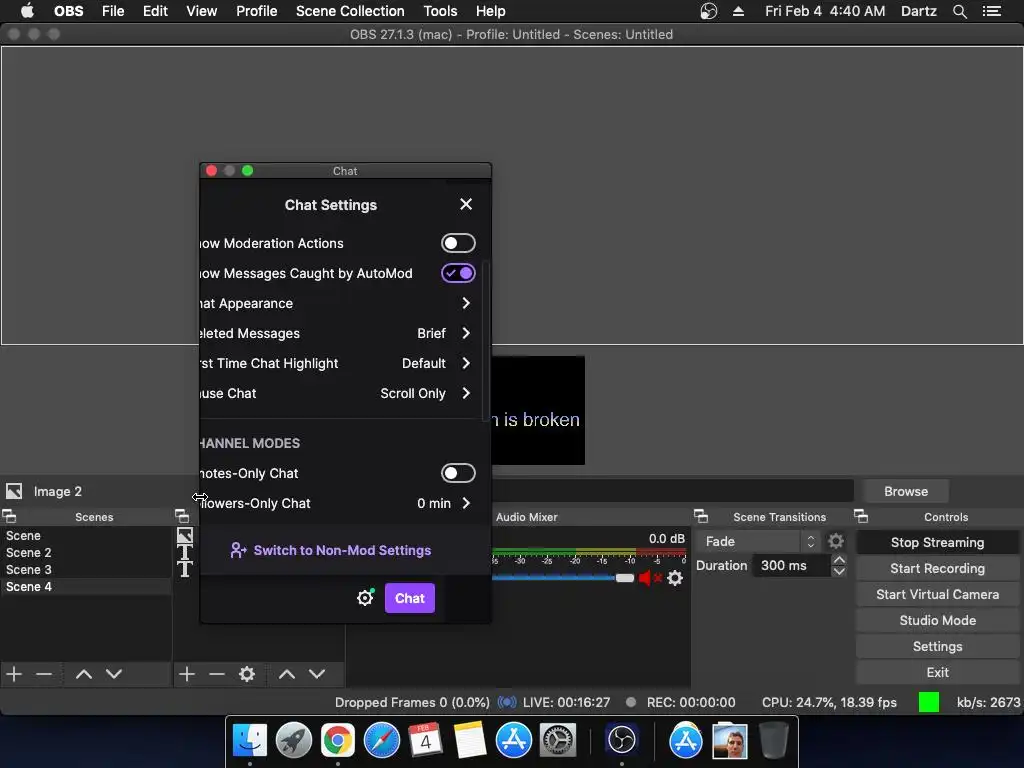
Task: Enable Emotes-Only Chat toggle
Action: [458, 473]
